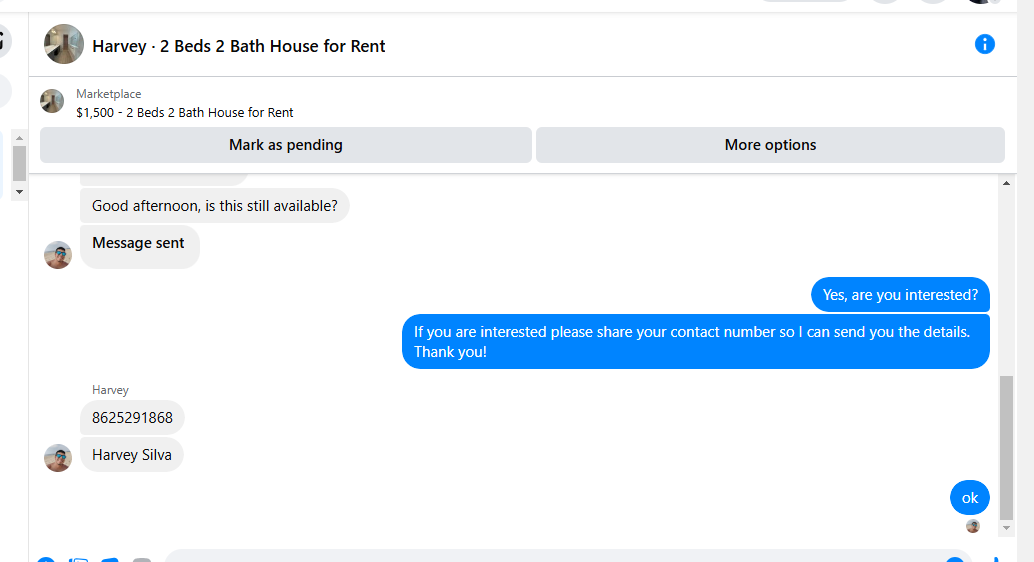
Task: Open the '$1,500 - 2 Beds 2 Bath House for Rent' listing
Action: pos(185,113)
